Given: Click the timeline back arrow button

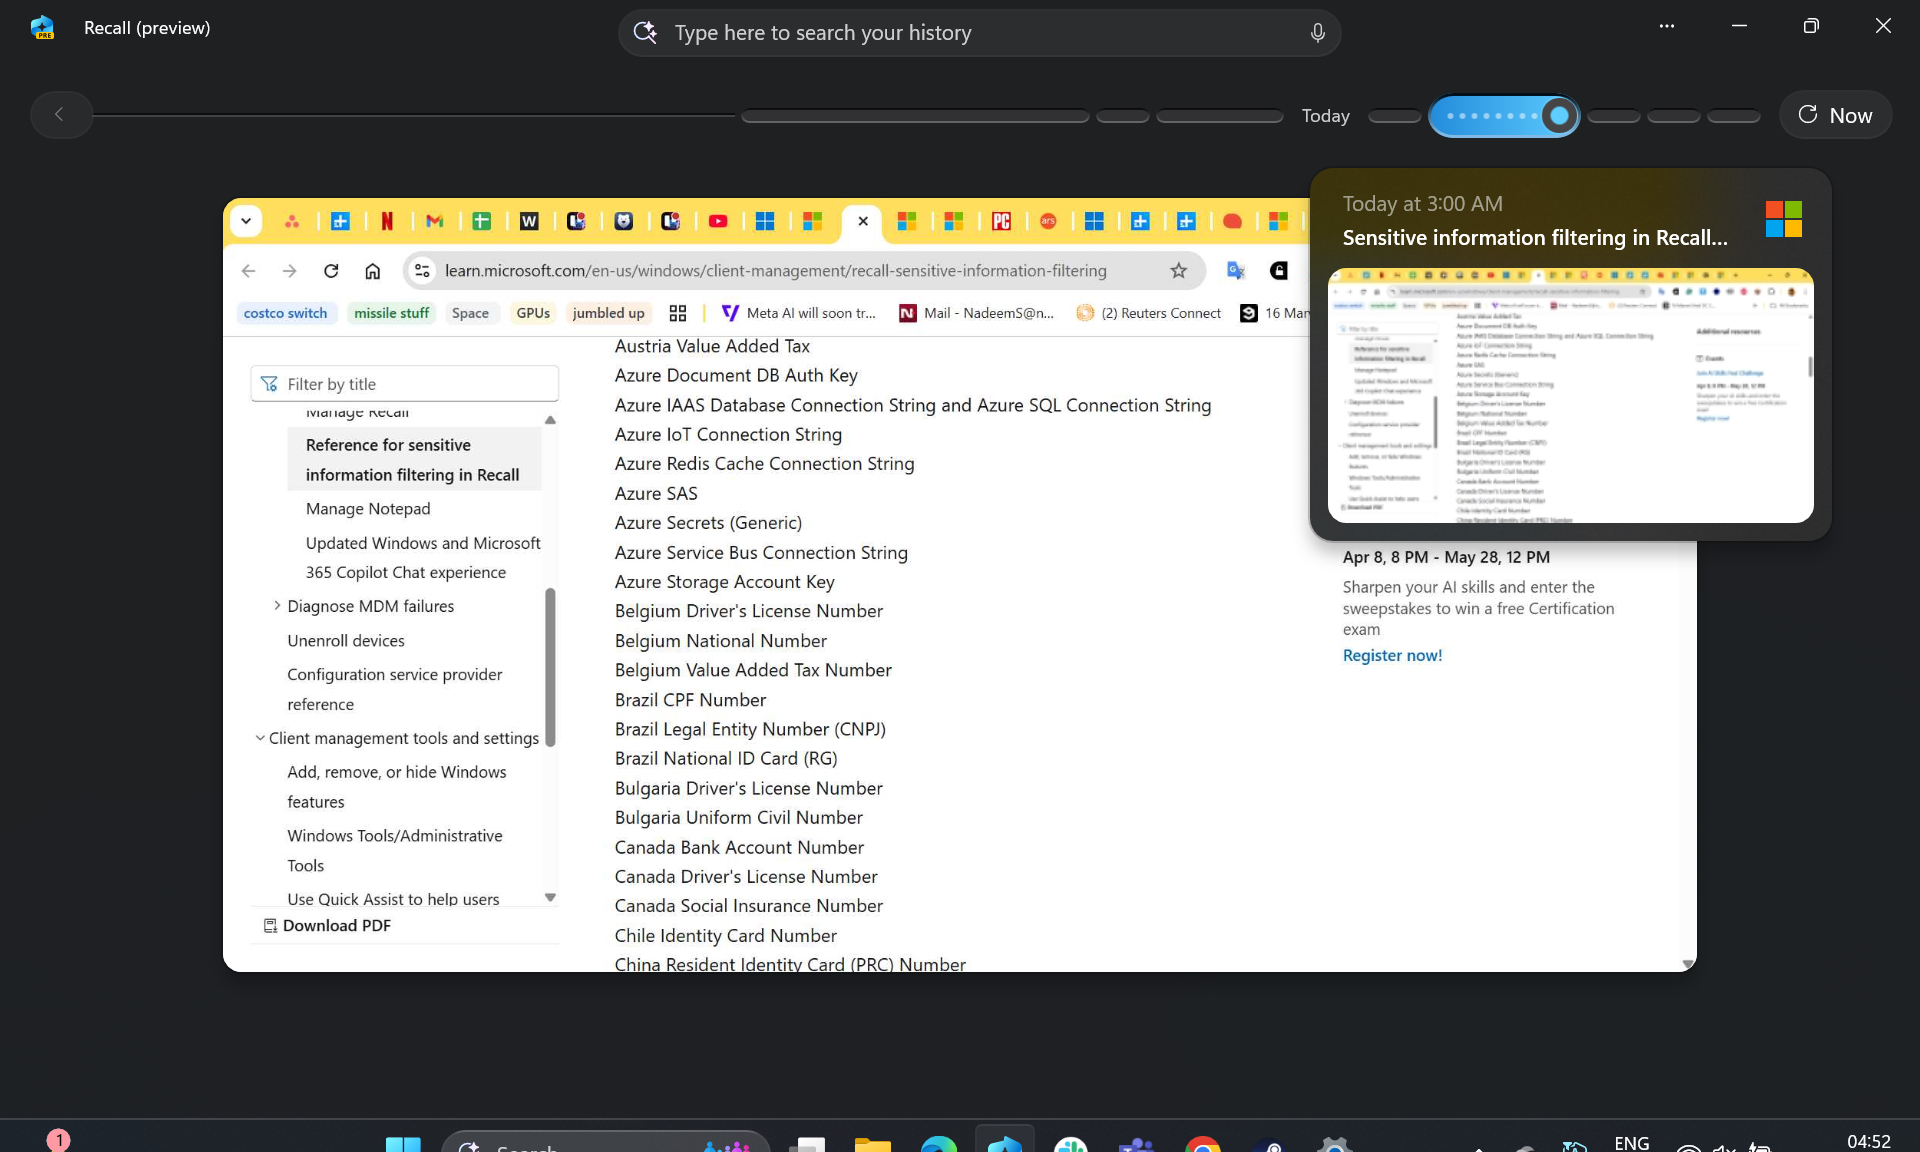Looking at the screenshot, I should [60, 115].
